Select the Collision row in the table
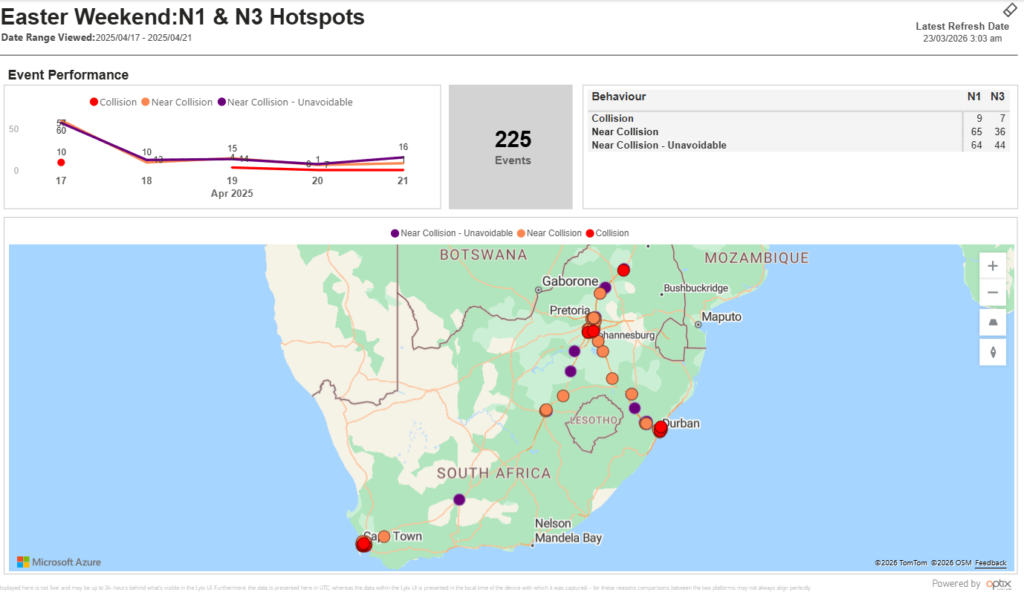The width and height of the screenshot is (1024, 595). click(x=612, y=118)
